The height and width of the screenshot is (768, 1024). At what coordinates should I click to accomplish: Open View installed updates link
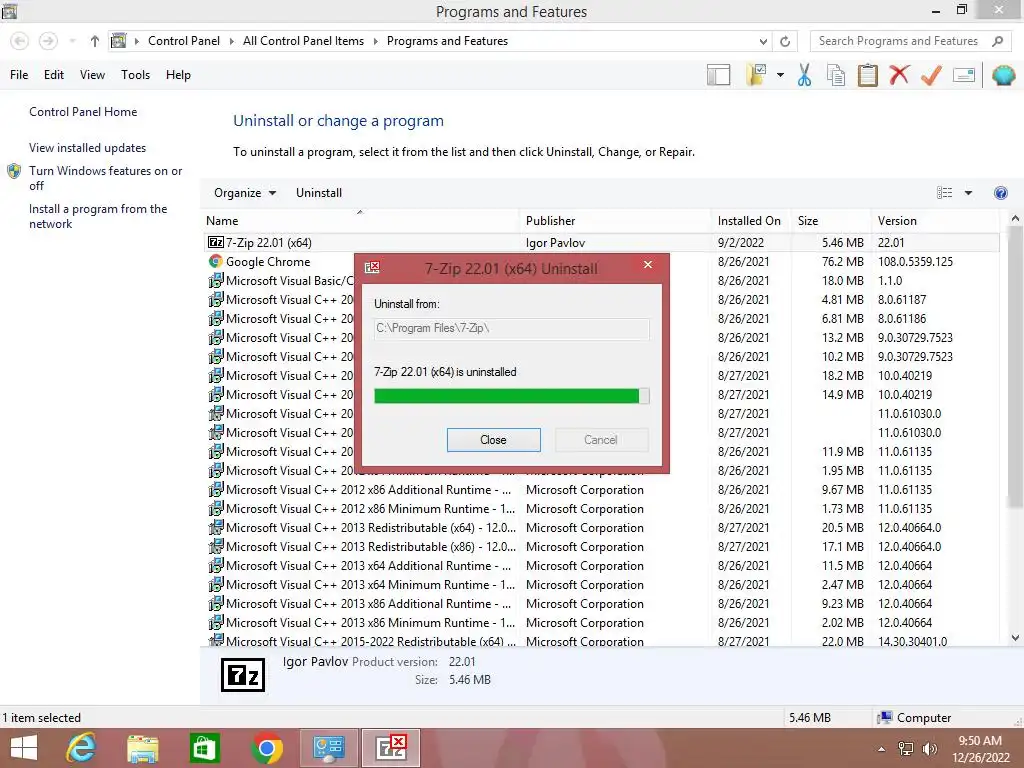coord(88,148)
